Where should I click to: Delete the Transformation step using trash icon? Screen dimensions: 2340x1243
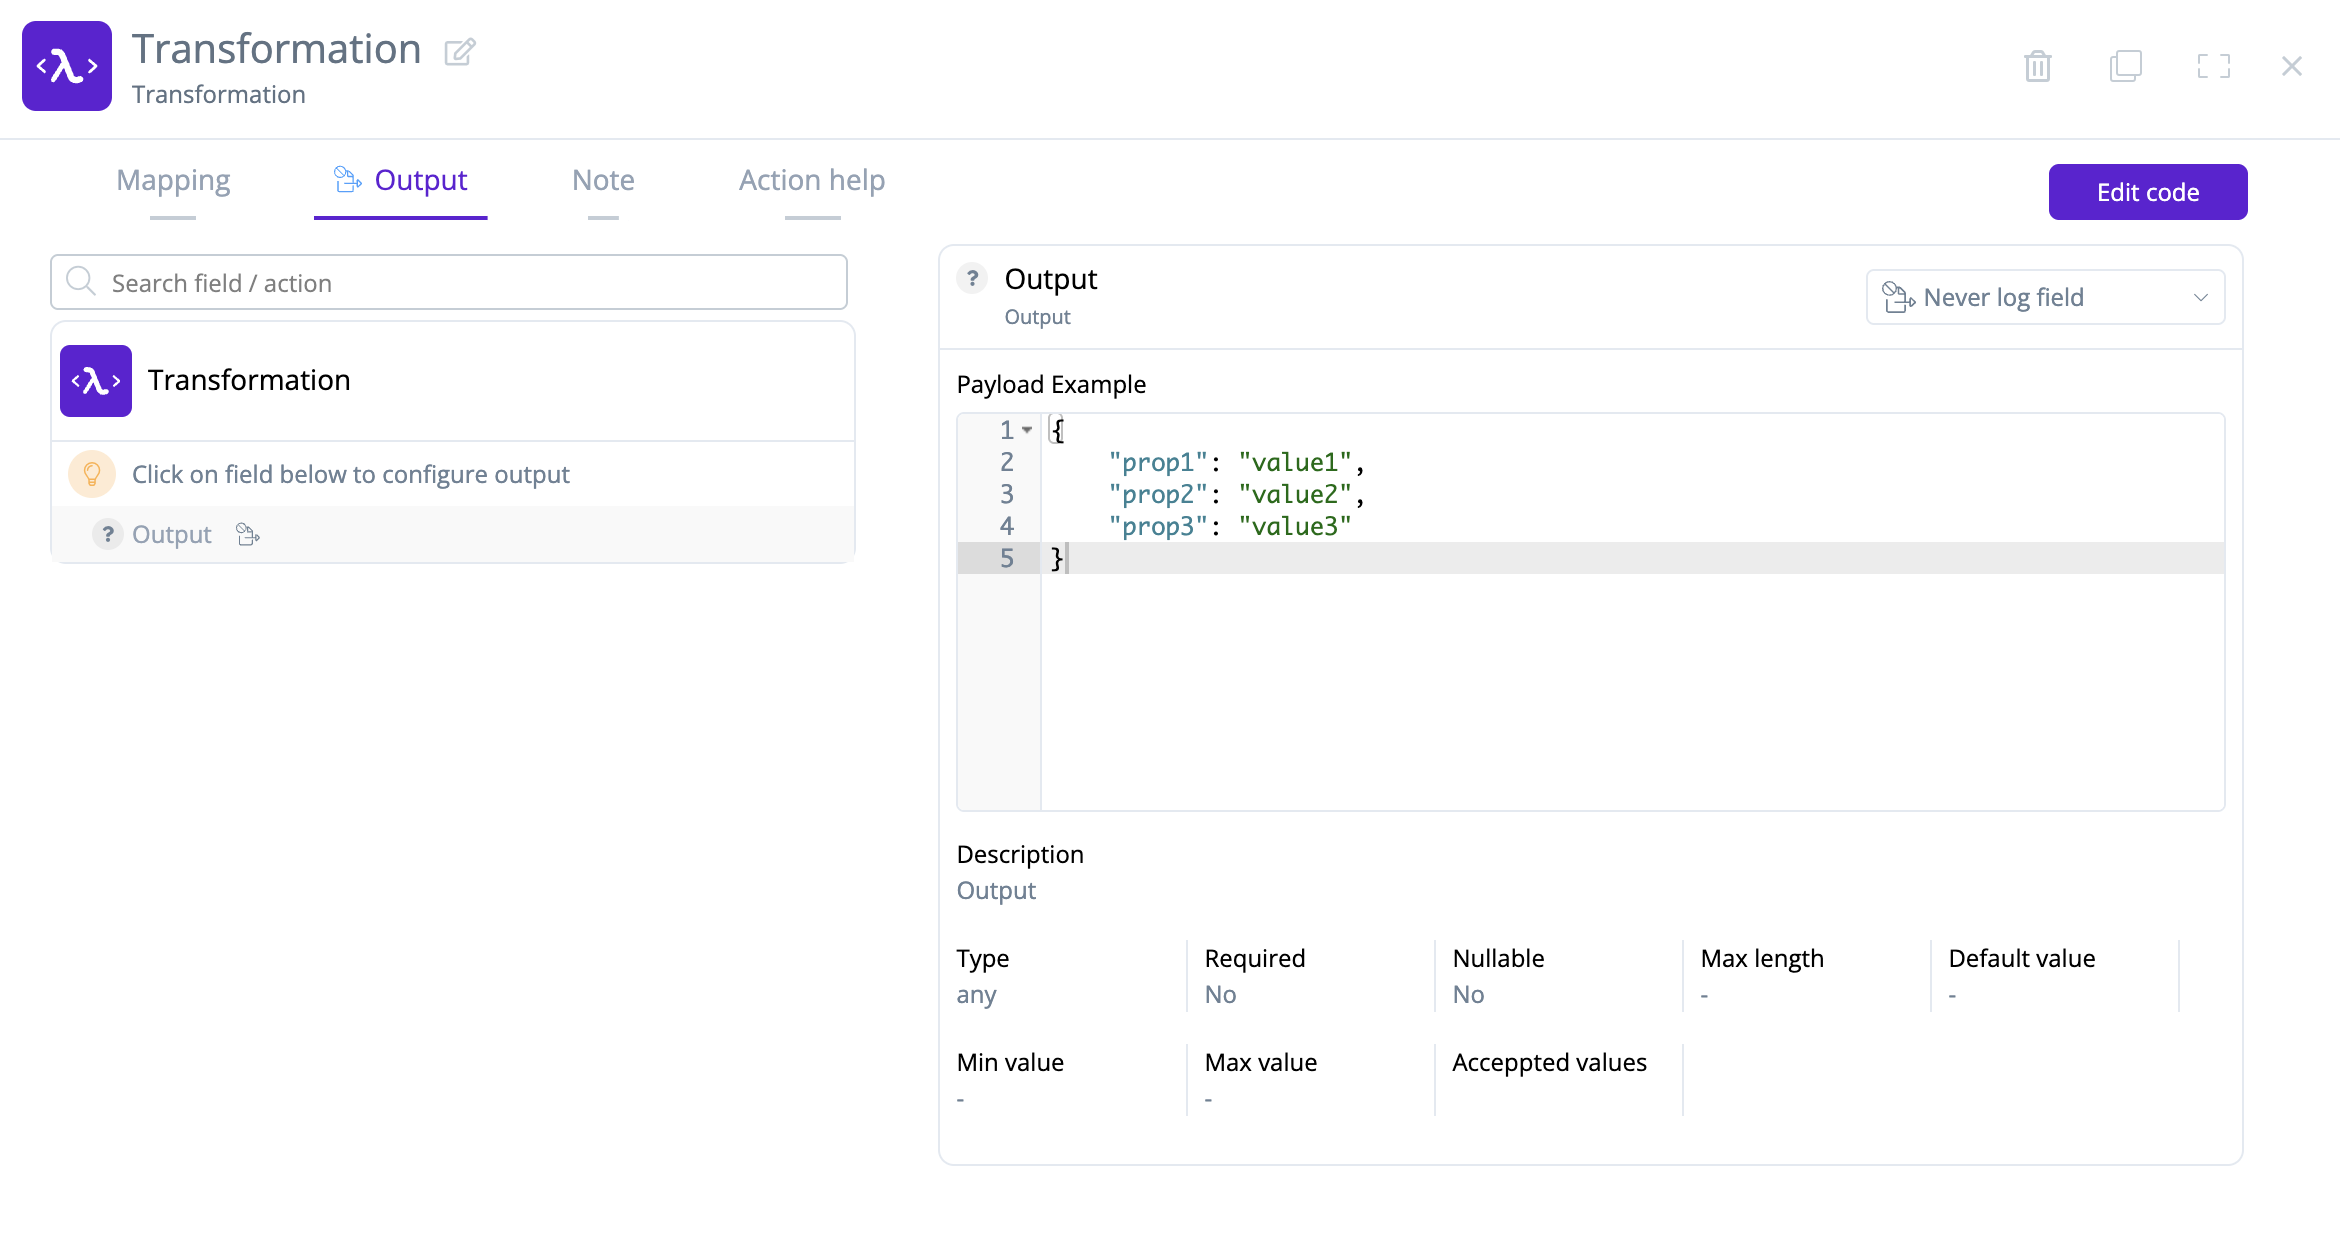coord(2038,65)
